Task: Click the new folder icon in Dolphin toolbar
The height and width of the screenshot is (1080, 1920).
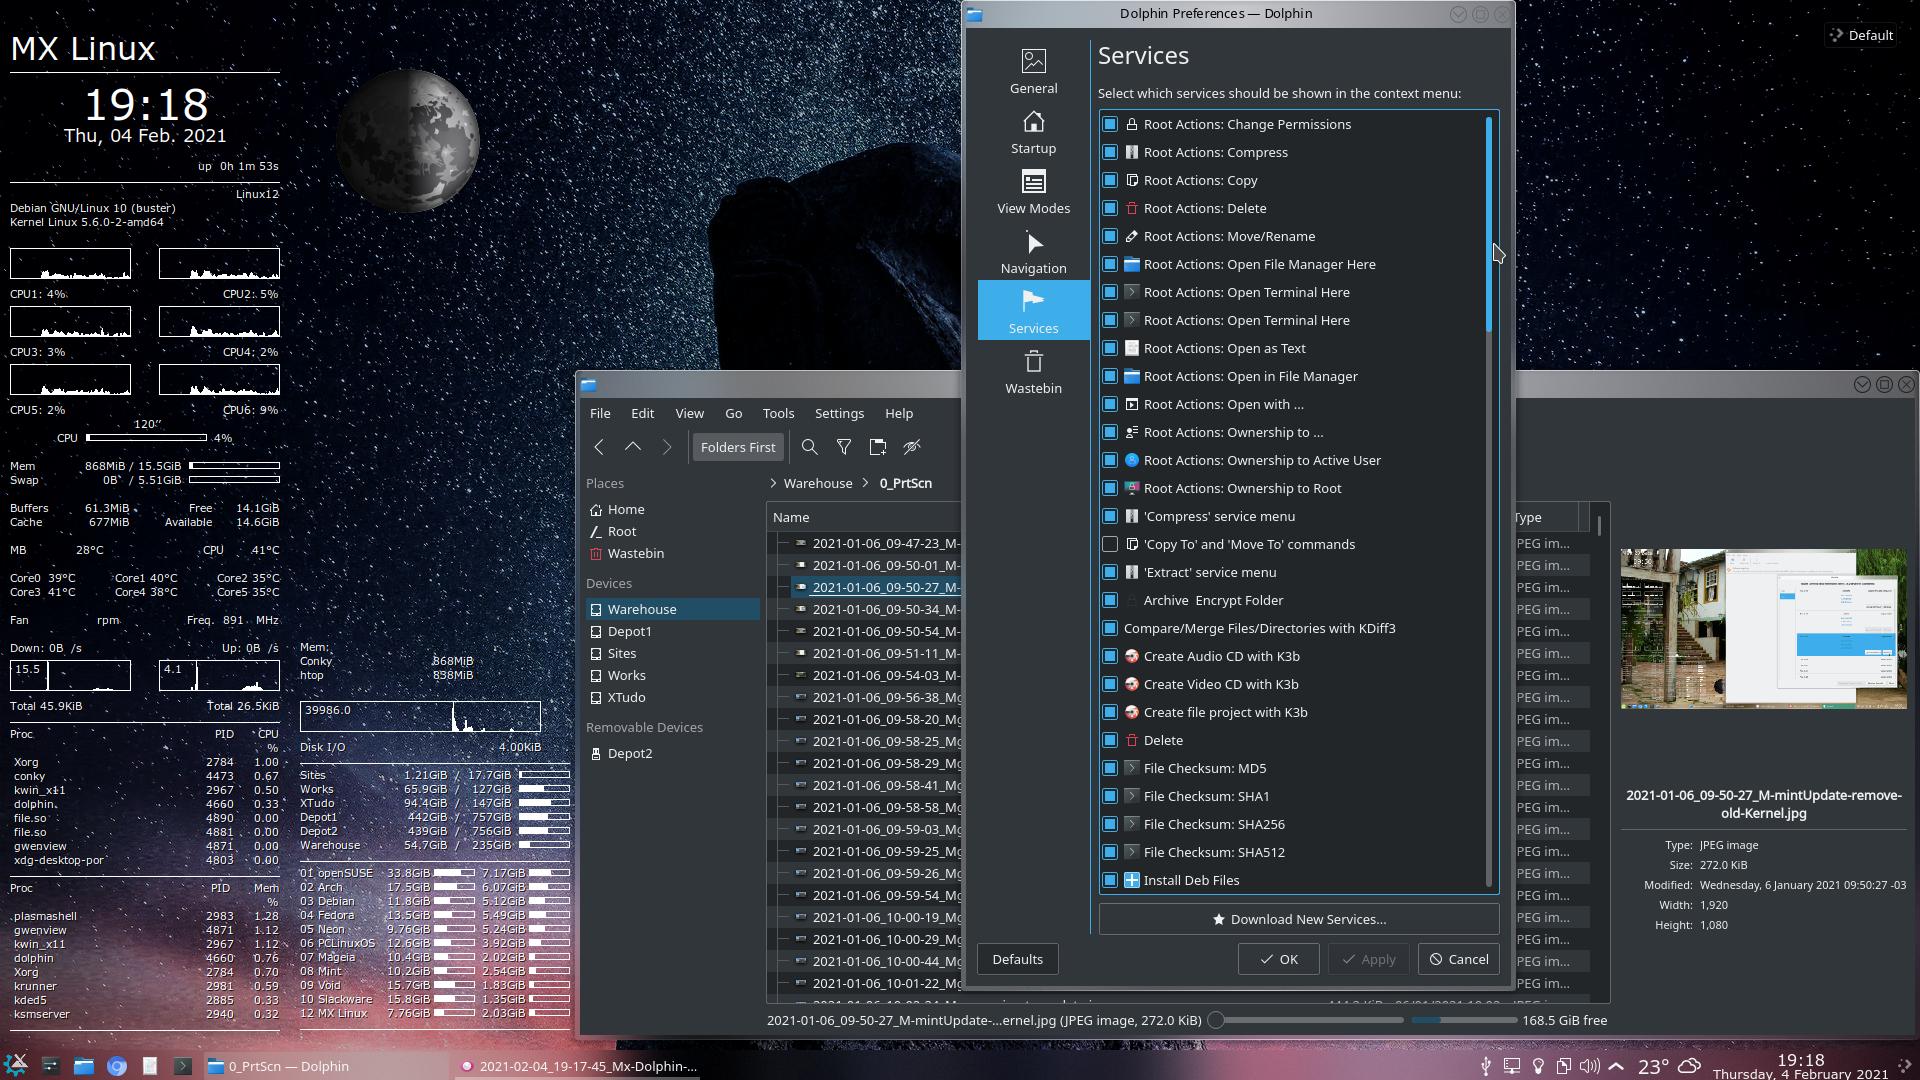Action: point(877,447)
